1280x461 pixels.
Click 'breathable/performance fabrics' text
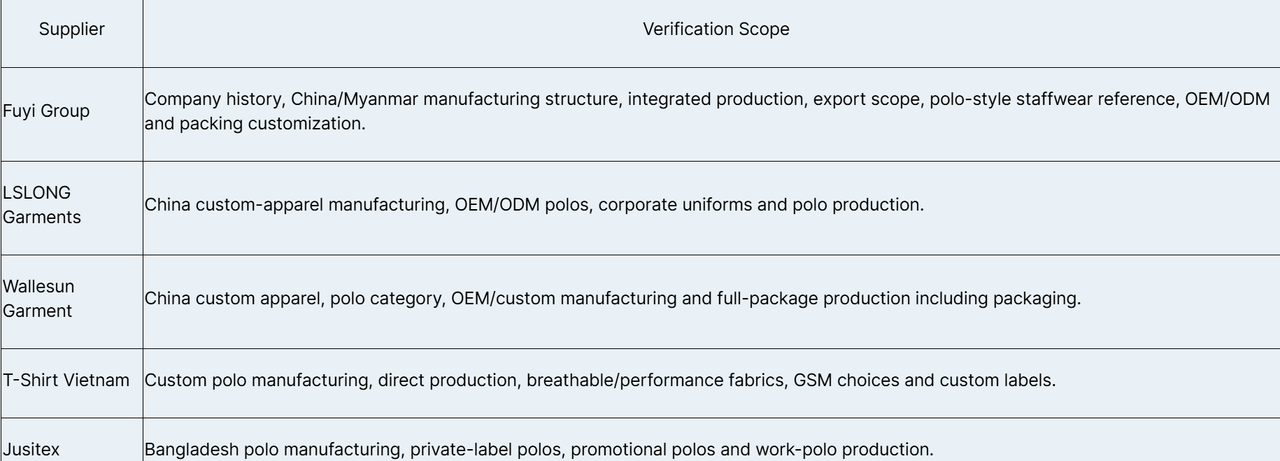pyautogui.click(x=655, y=380)
